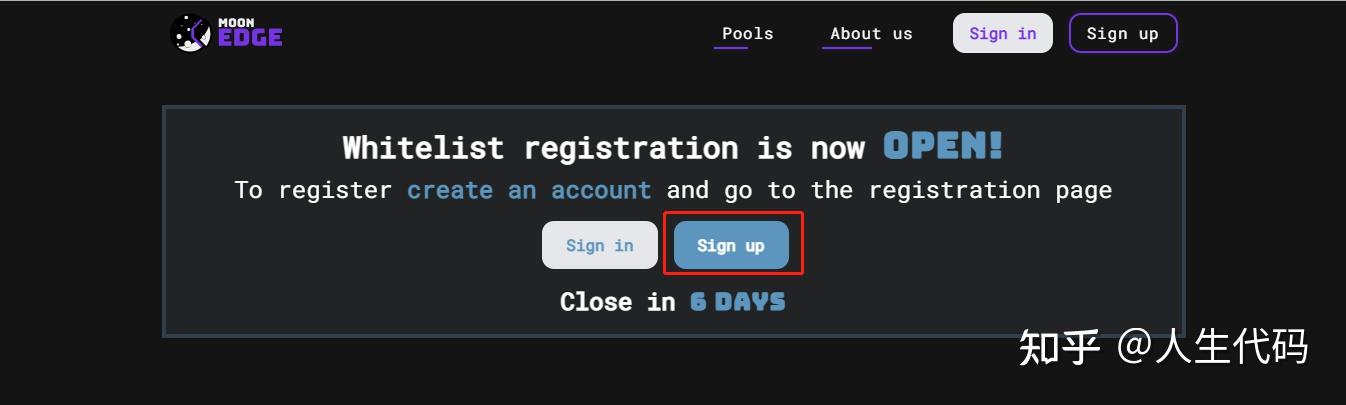Click the 'registration page' phrase in the banner
This screenshot has width=1346, height=405.
tap(990, 190)
